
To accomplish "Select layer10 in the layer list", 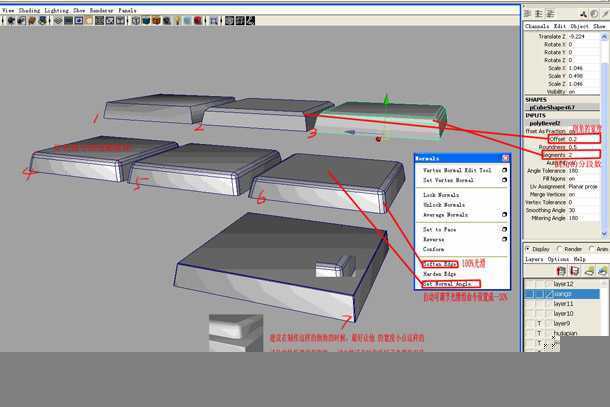I will 563,313.
